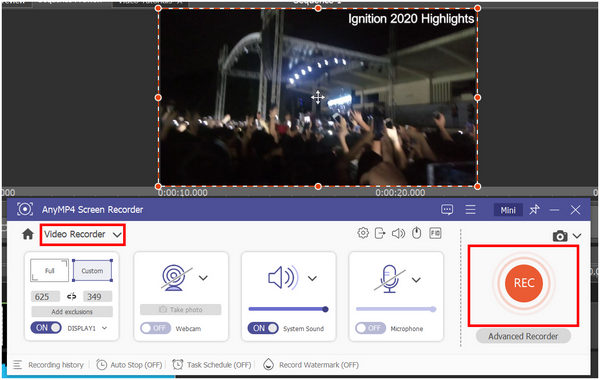600x380 pixels.
Task: Take a screenshot with camera icon
Action: [x=560, y=236]
